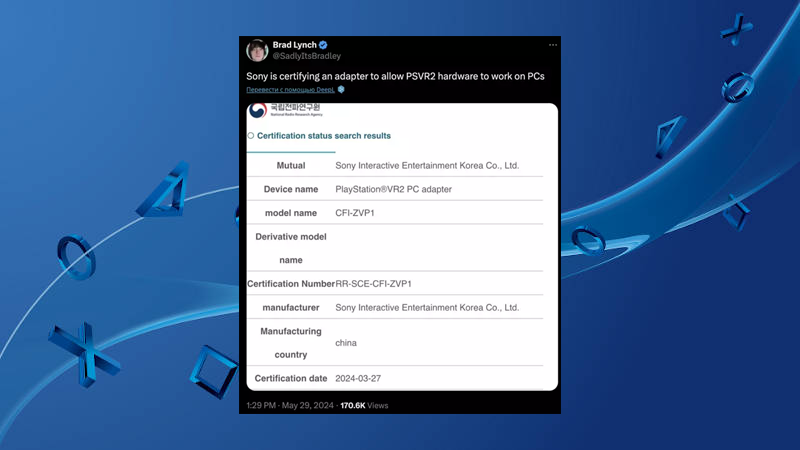Click the model name value 'CFI-ZVP1'

pyautogui.click(x=355, y=213)
